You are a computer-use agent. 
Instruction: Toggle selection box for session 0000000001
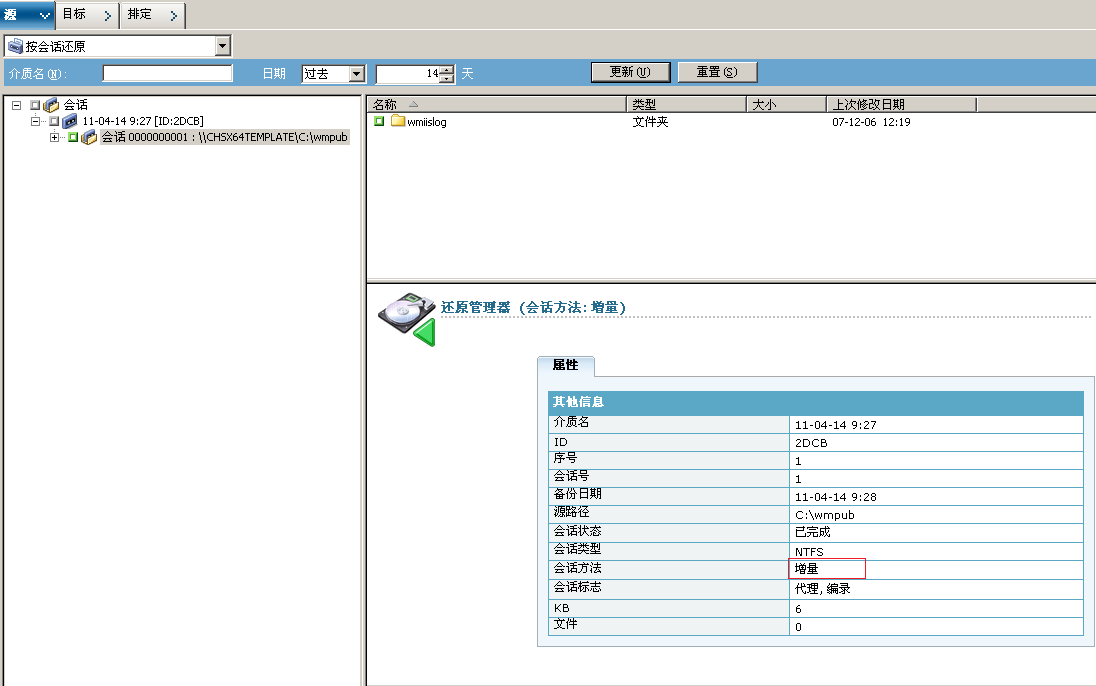(73, 137)
